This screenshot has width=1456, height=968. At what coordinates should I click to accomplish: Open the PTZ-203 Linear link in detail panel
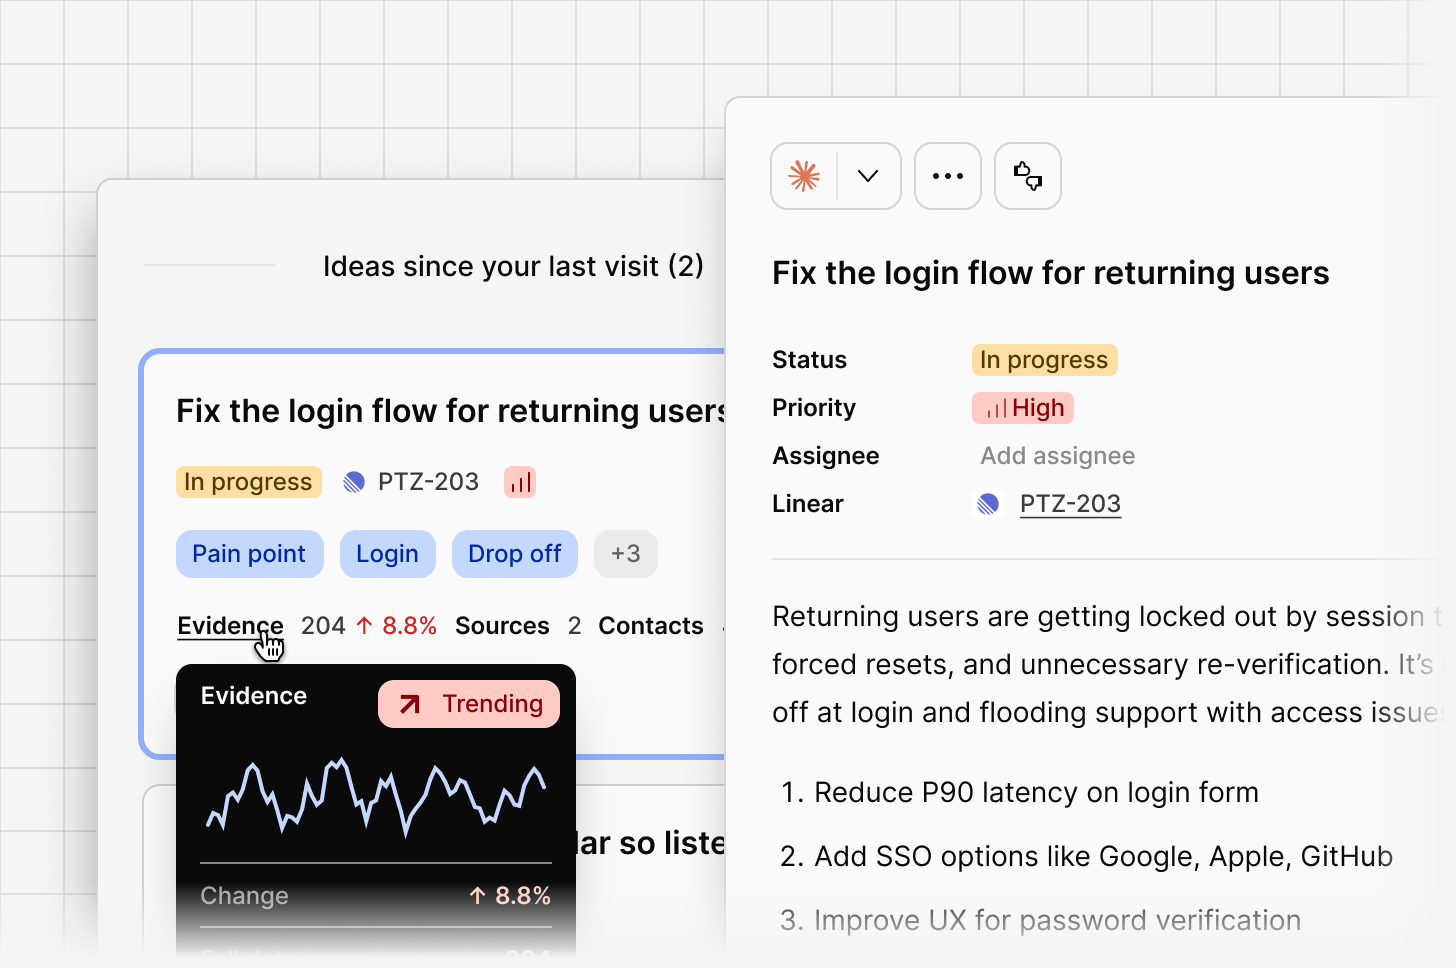tap(1070, 504)
